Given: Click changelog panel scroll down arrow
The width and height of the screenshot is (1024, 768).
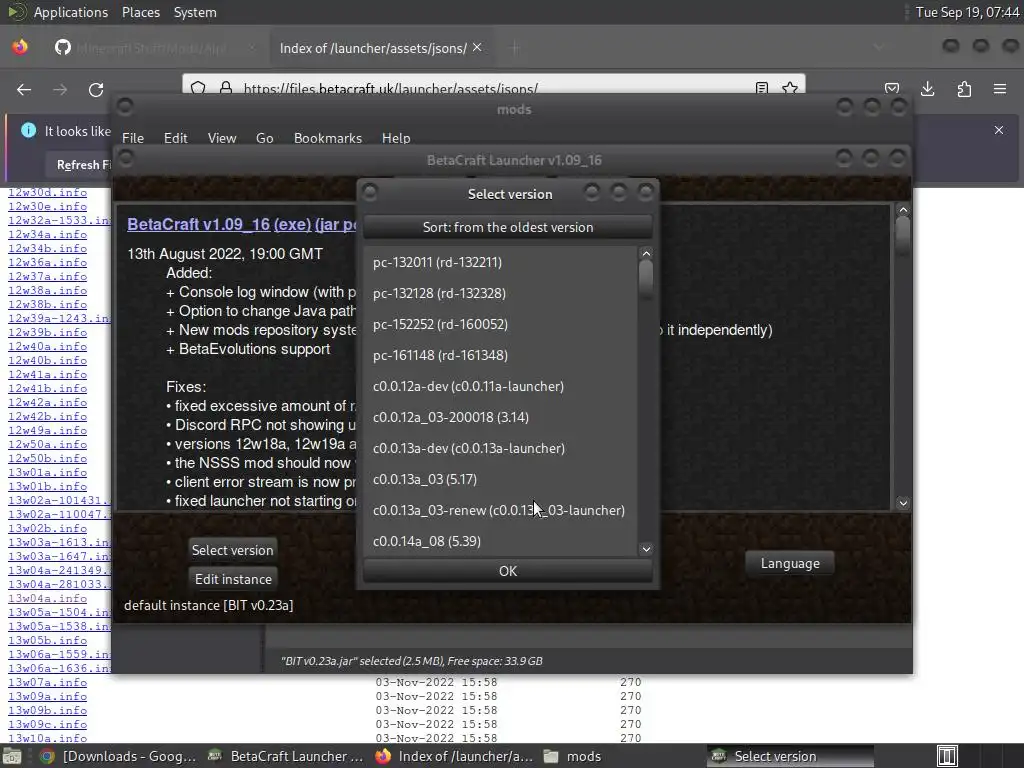Looking at the screenshot, I should pos(903,503).
